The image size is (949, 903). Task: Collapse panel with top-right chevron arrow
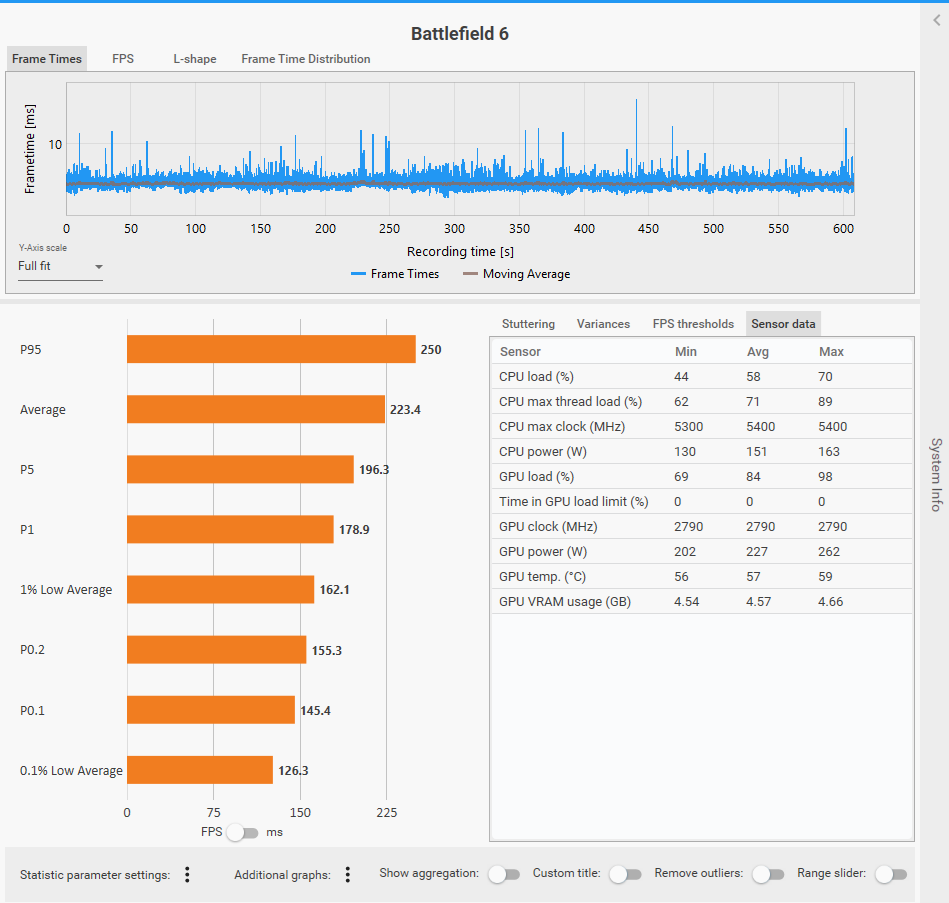point(936,20)
